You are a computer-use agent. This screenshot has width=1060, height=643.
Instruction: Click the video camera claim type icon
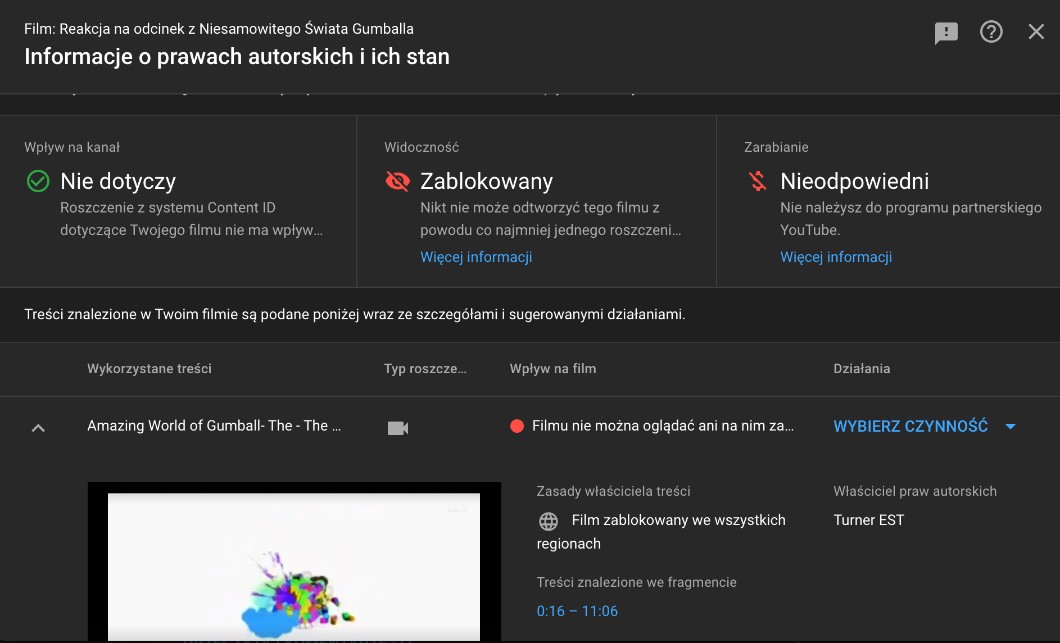pos(398,427)
